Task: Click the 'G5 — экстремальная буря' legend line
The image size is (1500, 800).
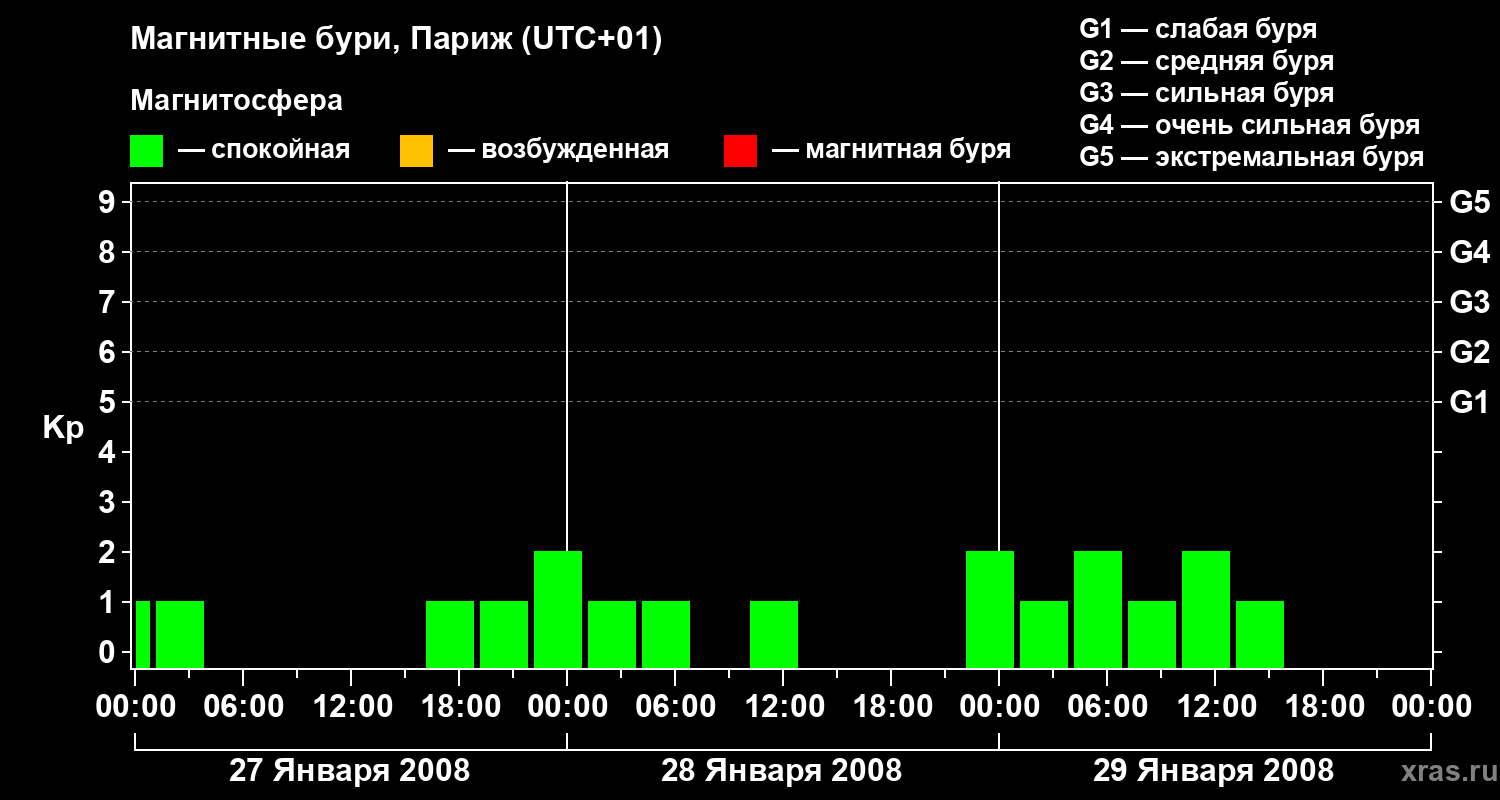Action: point(1251,157)
